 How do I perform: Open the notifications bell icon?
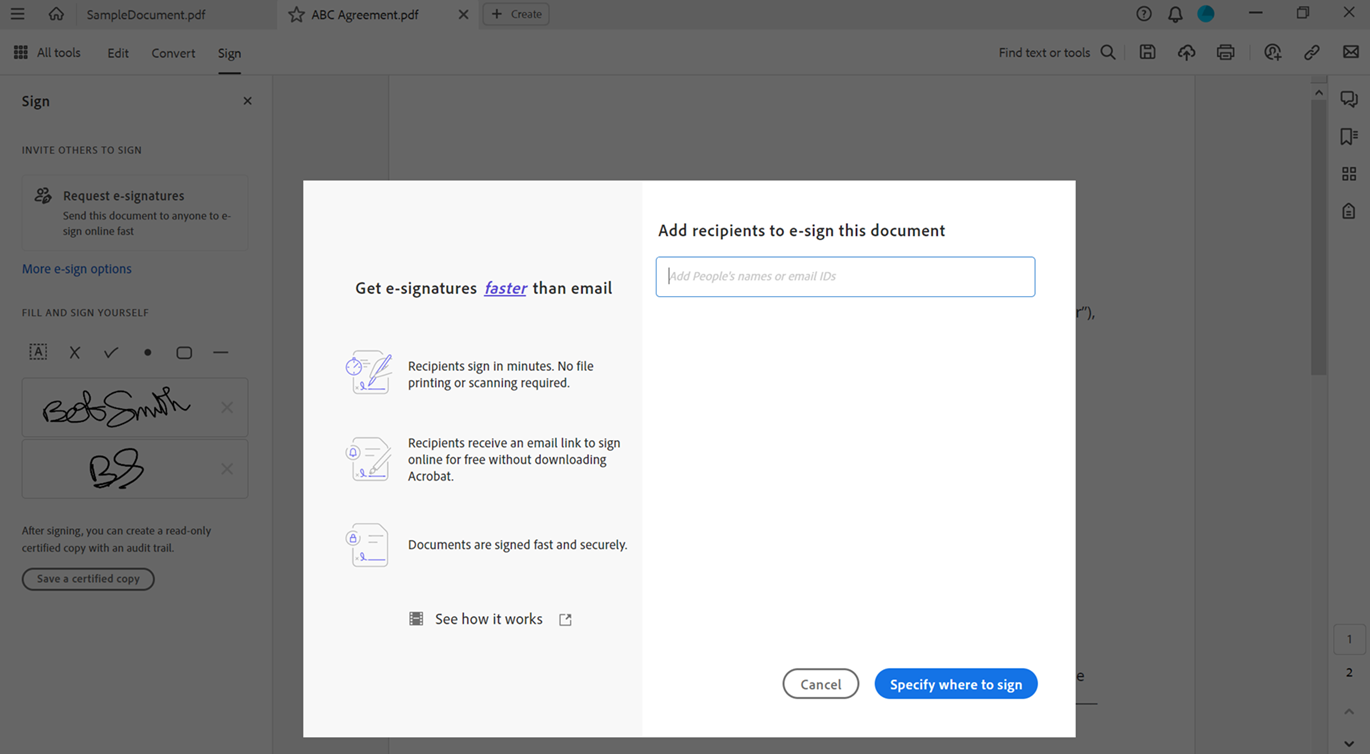click(x=1175, y=14)
